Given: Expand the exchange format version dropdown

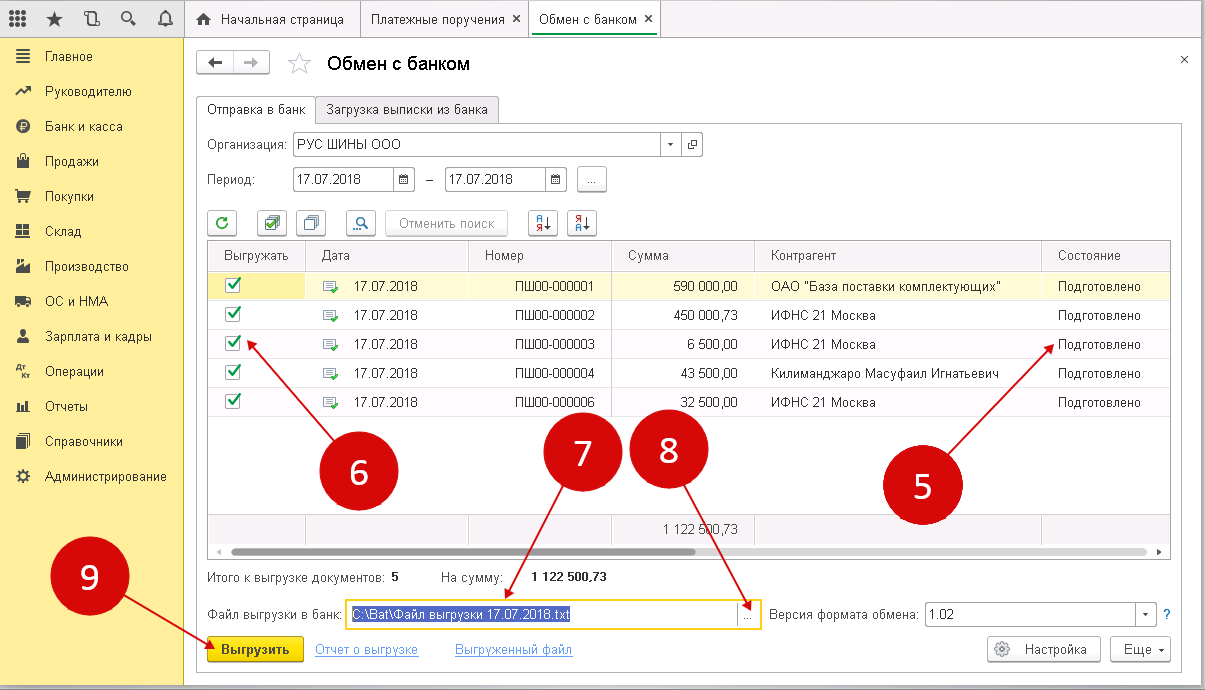Looking at the screenshot, I should coord(1144,614).
